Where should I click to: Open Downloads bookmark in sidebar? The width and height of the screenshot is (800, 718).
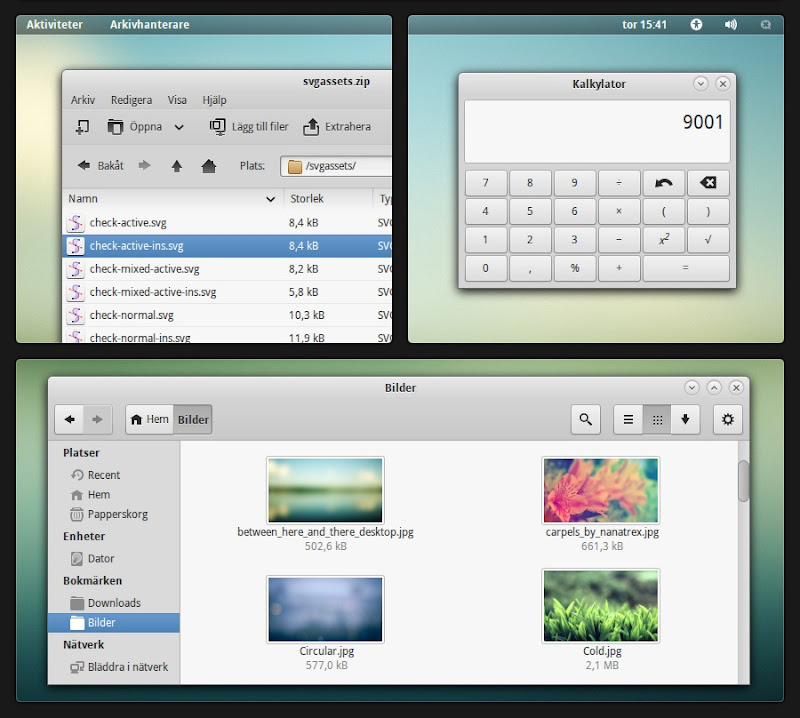(114, 603)
